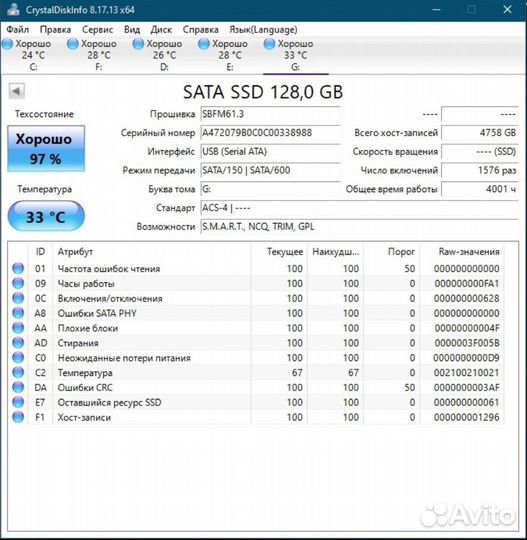Click raw value 000000000FA1
This screenshot has height=540, width=527.
467,283
